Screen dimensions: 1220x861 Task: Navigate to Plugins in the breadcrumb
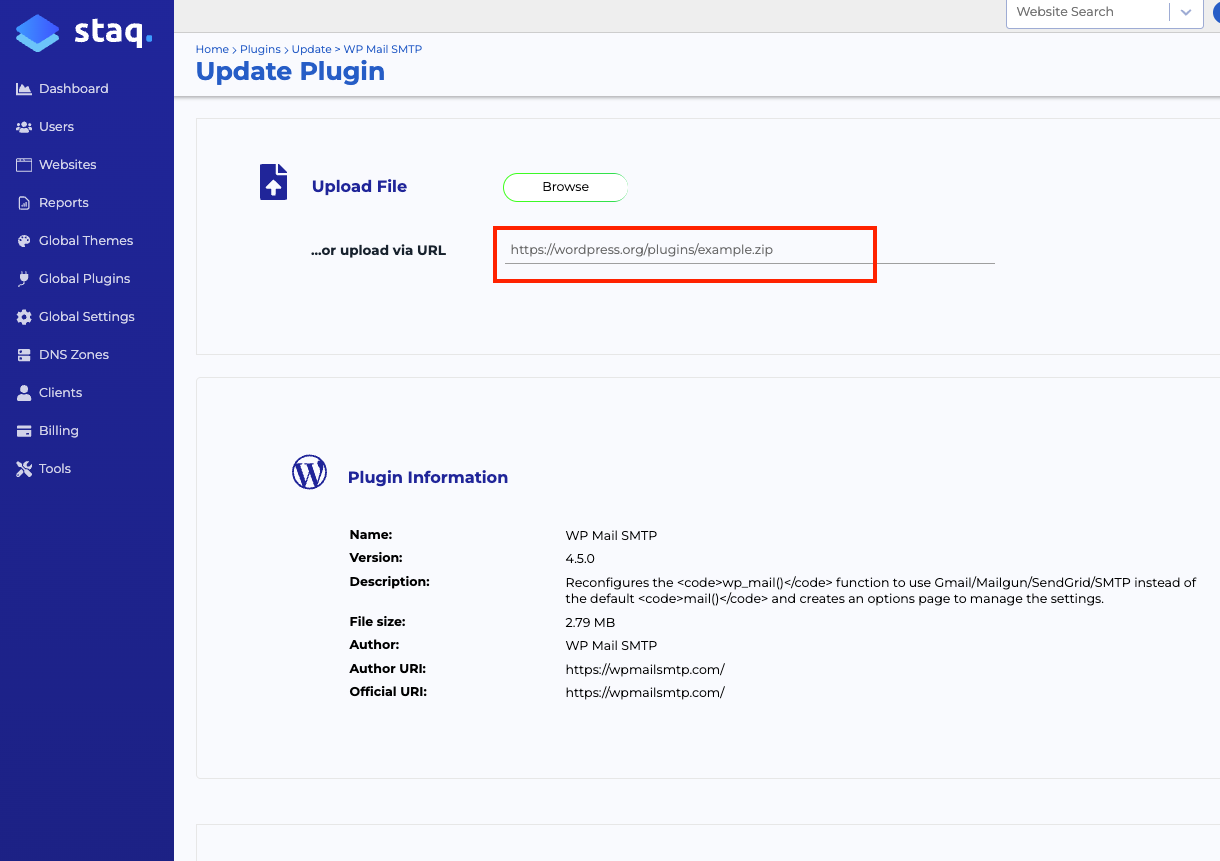coord(259,49)
